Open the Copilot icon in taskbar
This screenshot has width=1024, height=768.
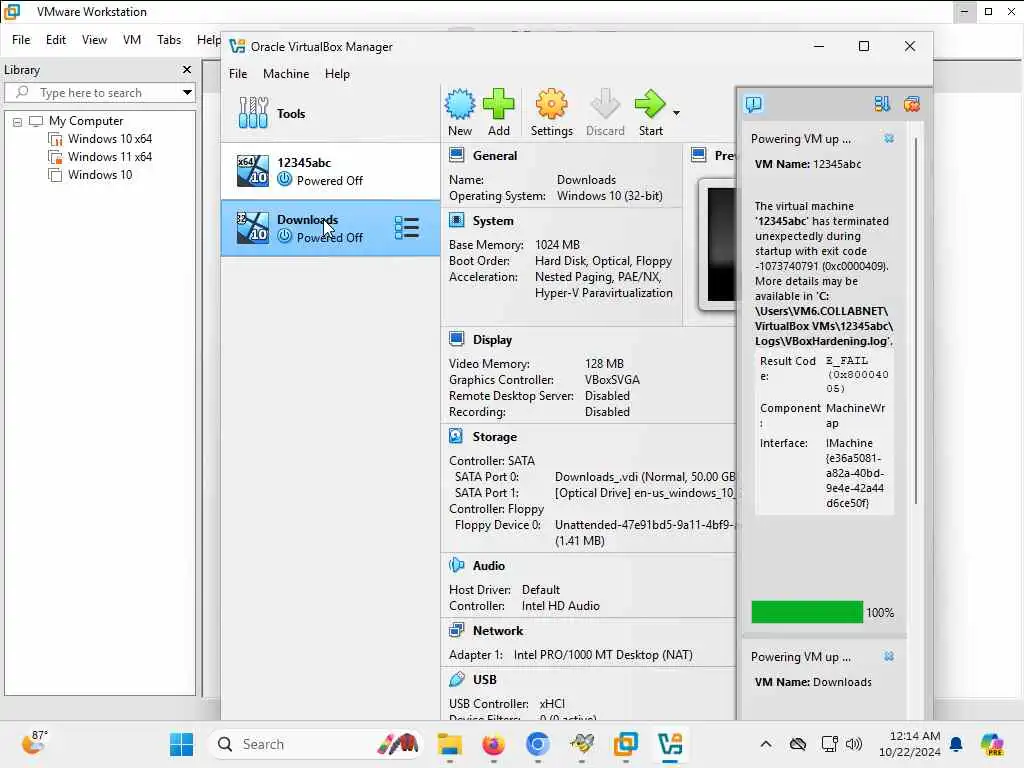992,744
